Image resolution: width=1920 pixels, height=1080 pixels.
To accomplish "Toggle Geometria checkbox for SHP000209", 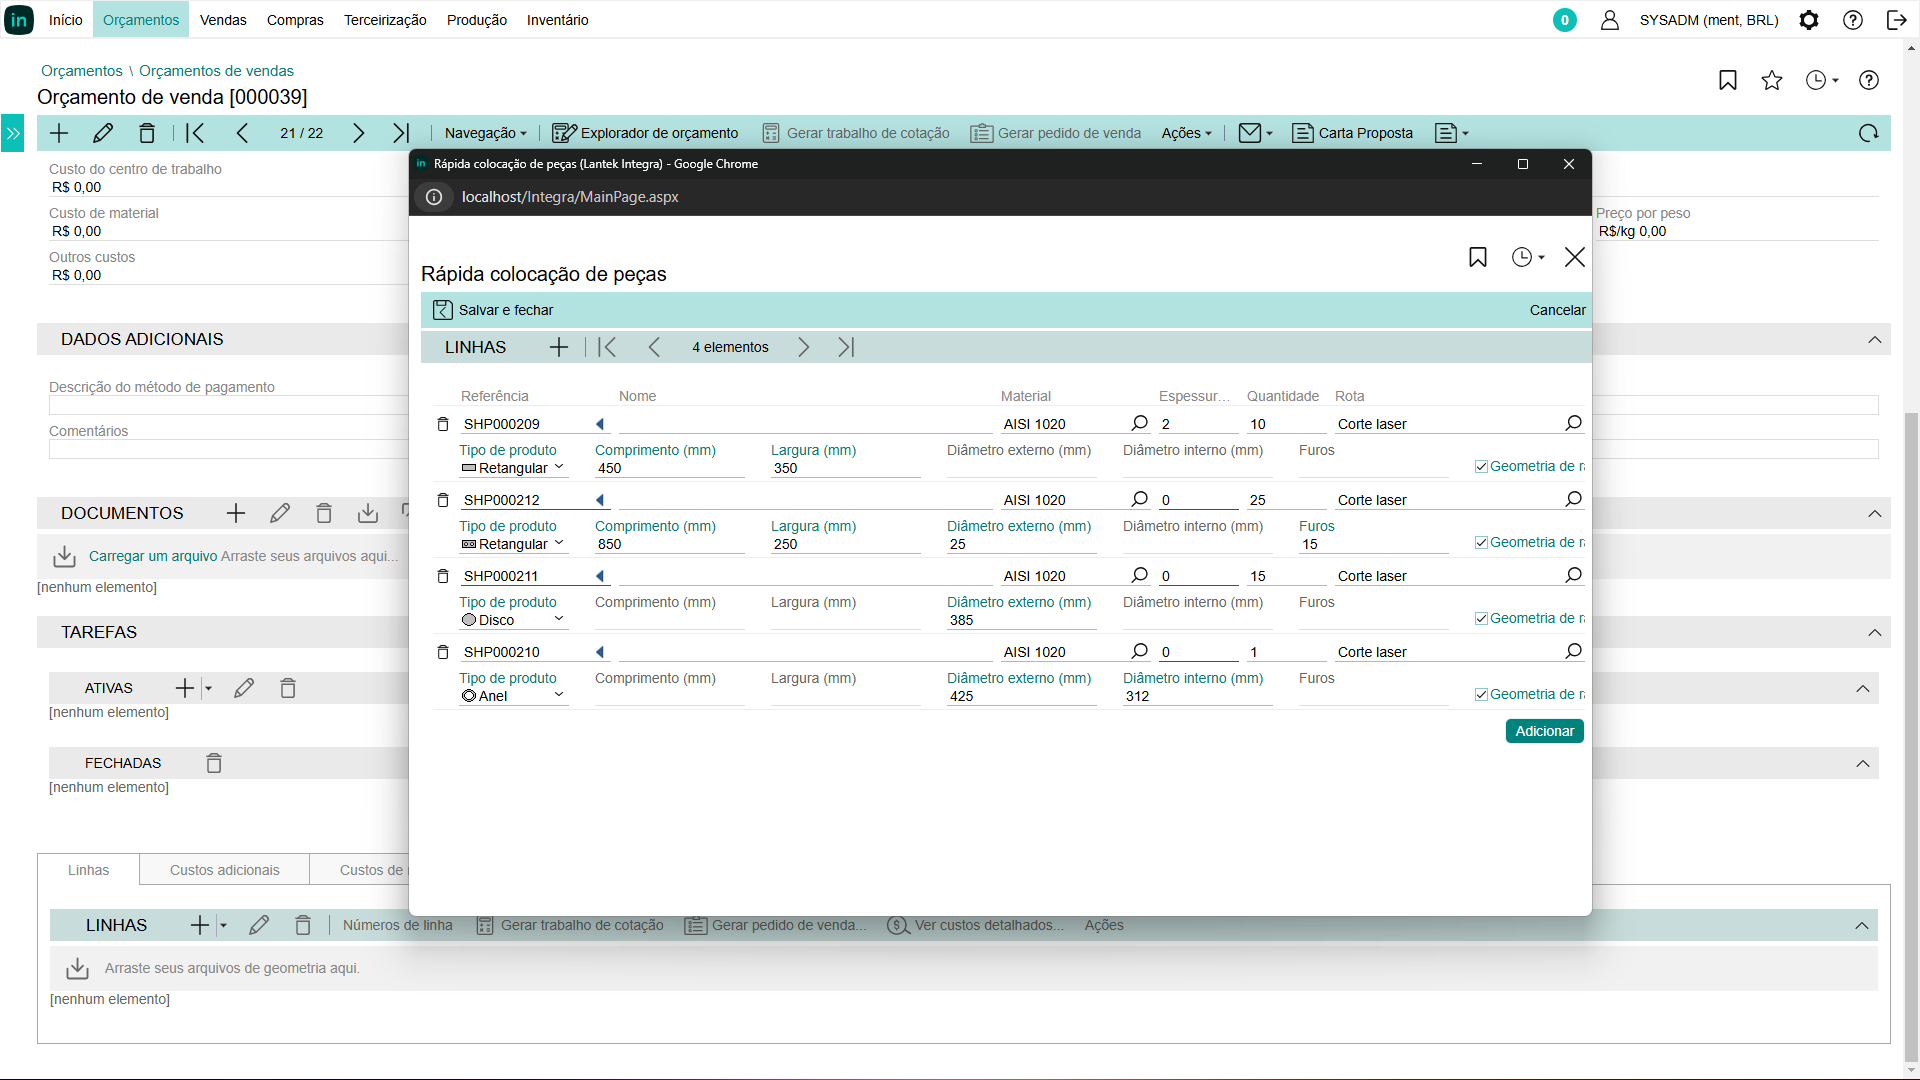I will [1481, 466].
